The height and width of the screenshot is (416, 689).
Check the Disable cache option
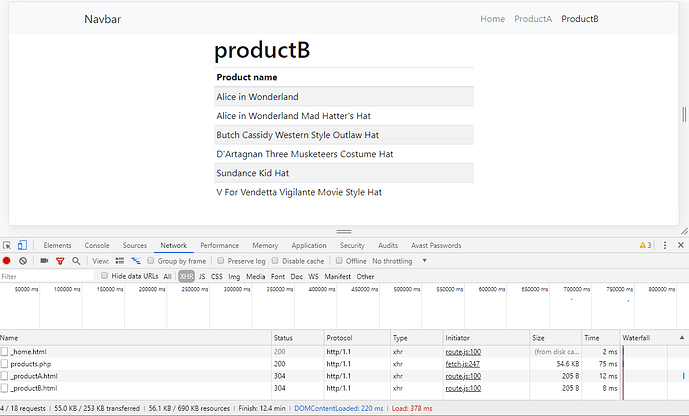coord(274,261)
